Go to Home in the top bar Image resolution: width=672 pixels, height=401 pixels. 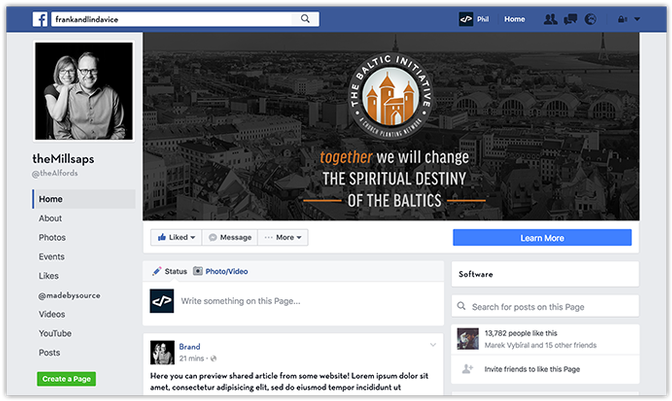(514, 19)
